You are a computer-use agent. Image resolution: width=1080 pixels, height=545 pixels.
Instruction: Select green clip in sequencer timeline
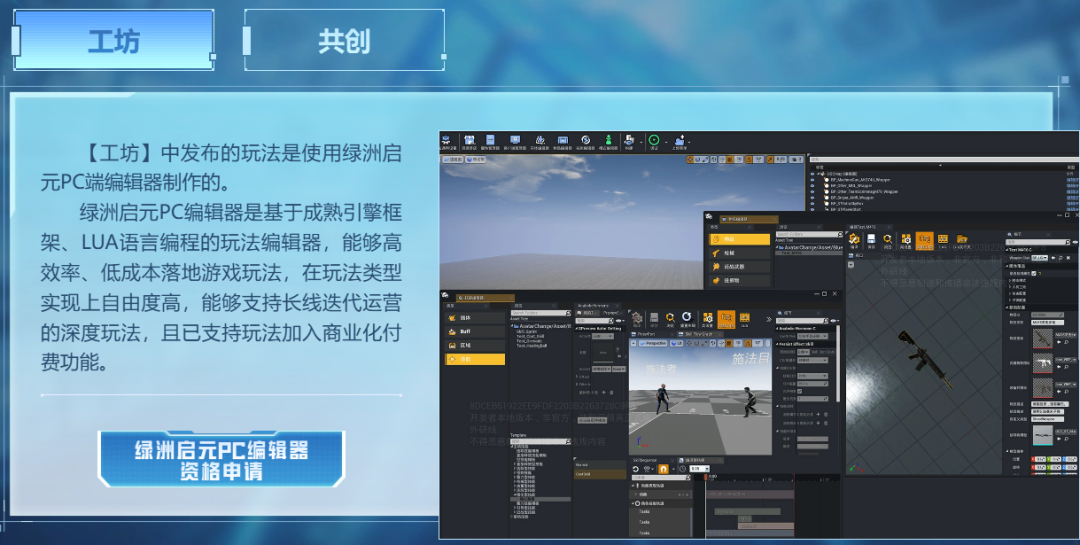(747, 512)
